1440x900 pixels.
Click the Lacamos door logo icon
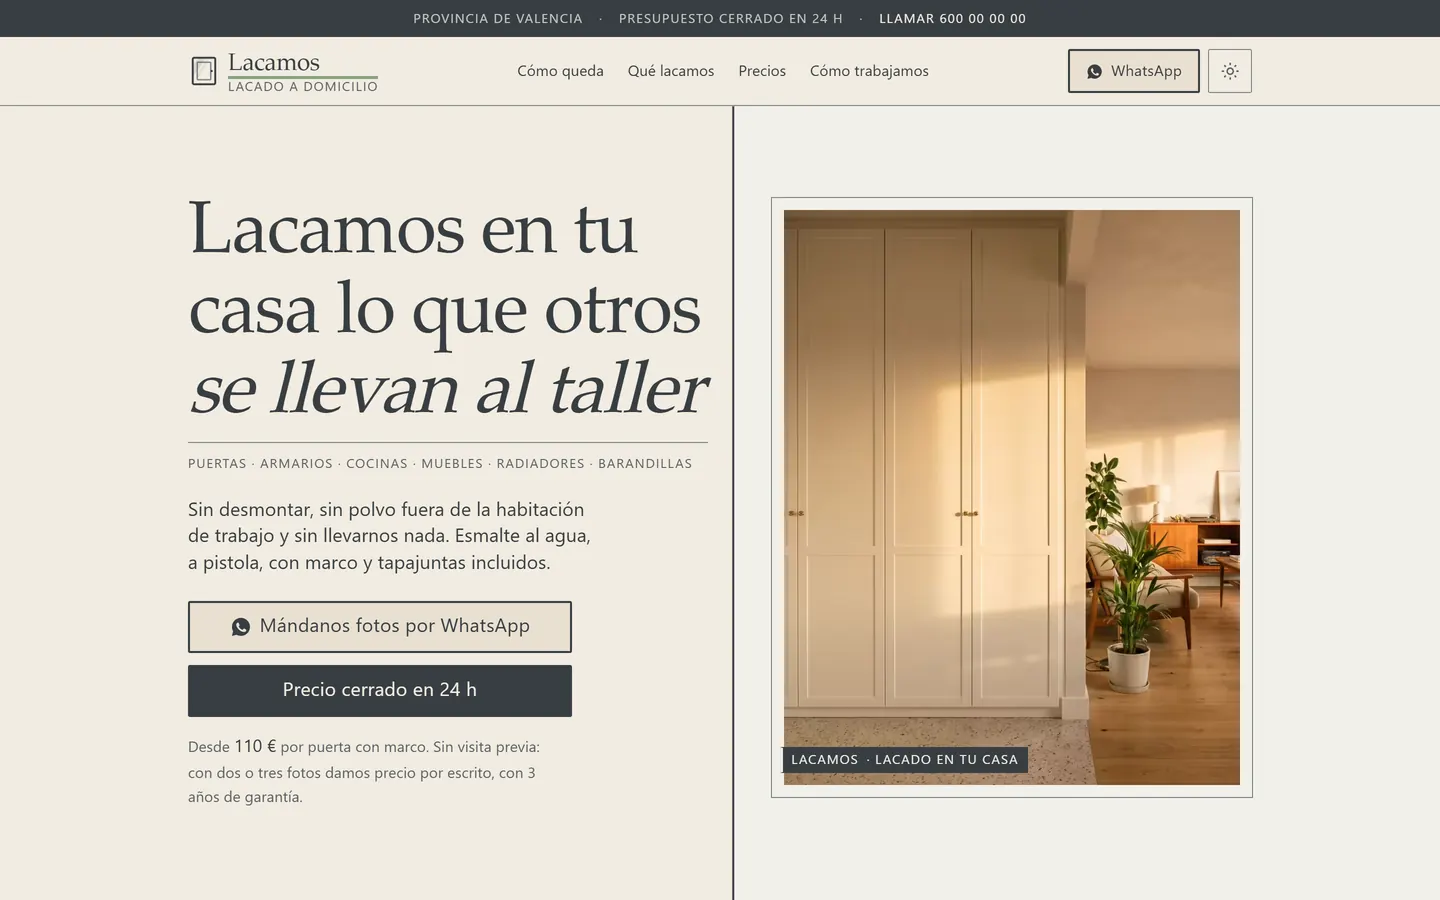coord(204,71)
